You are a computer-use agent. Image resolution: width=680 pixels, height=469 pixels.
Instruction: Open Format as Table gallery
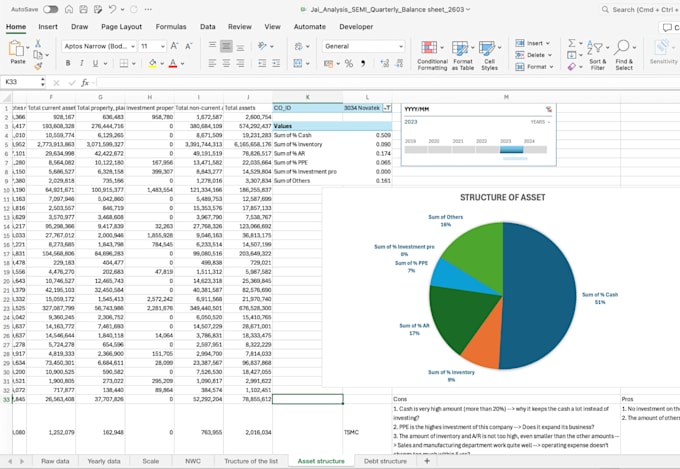point(460,47)
